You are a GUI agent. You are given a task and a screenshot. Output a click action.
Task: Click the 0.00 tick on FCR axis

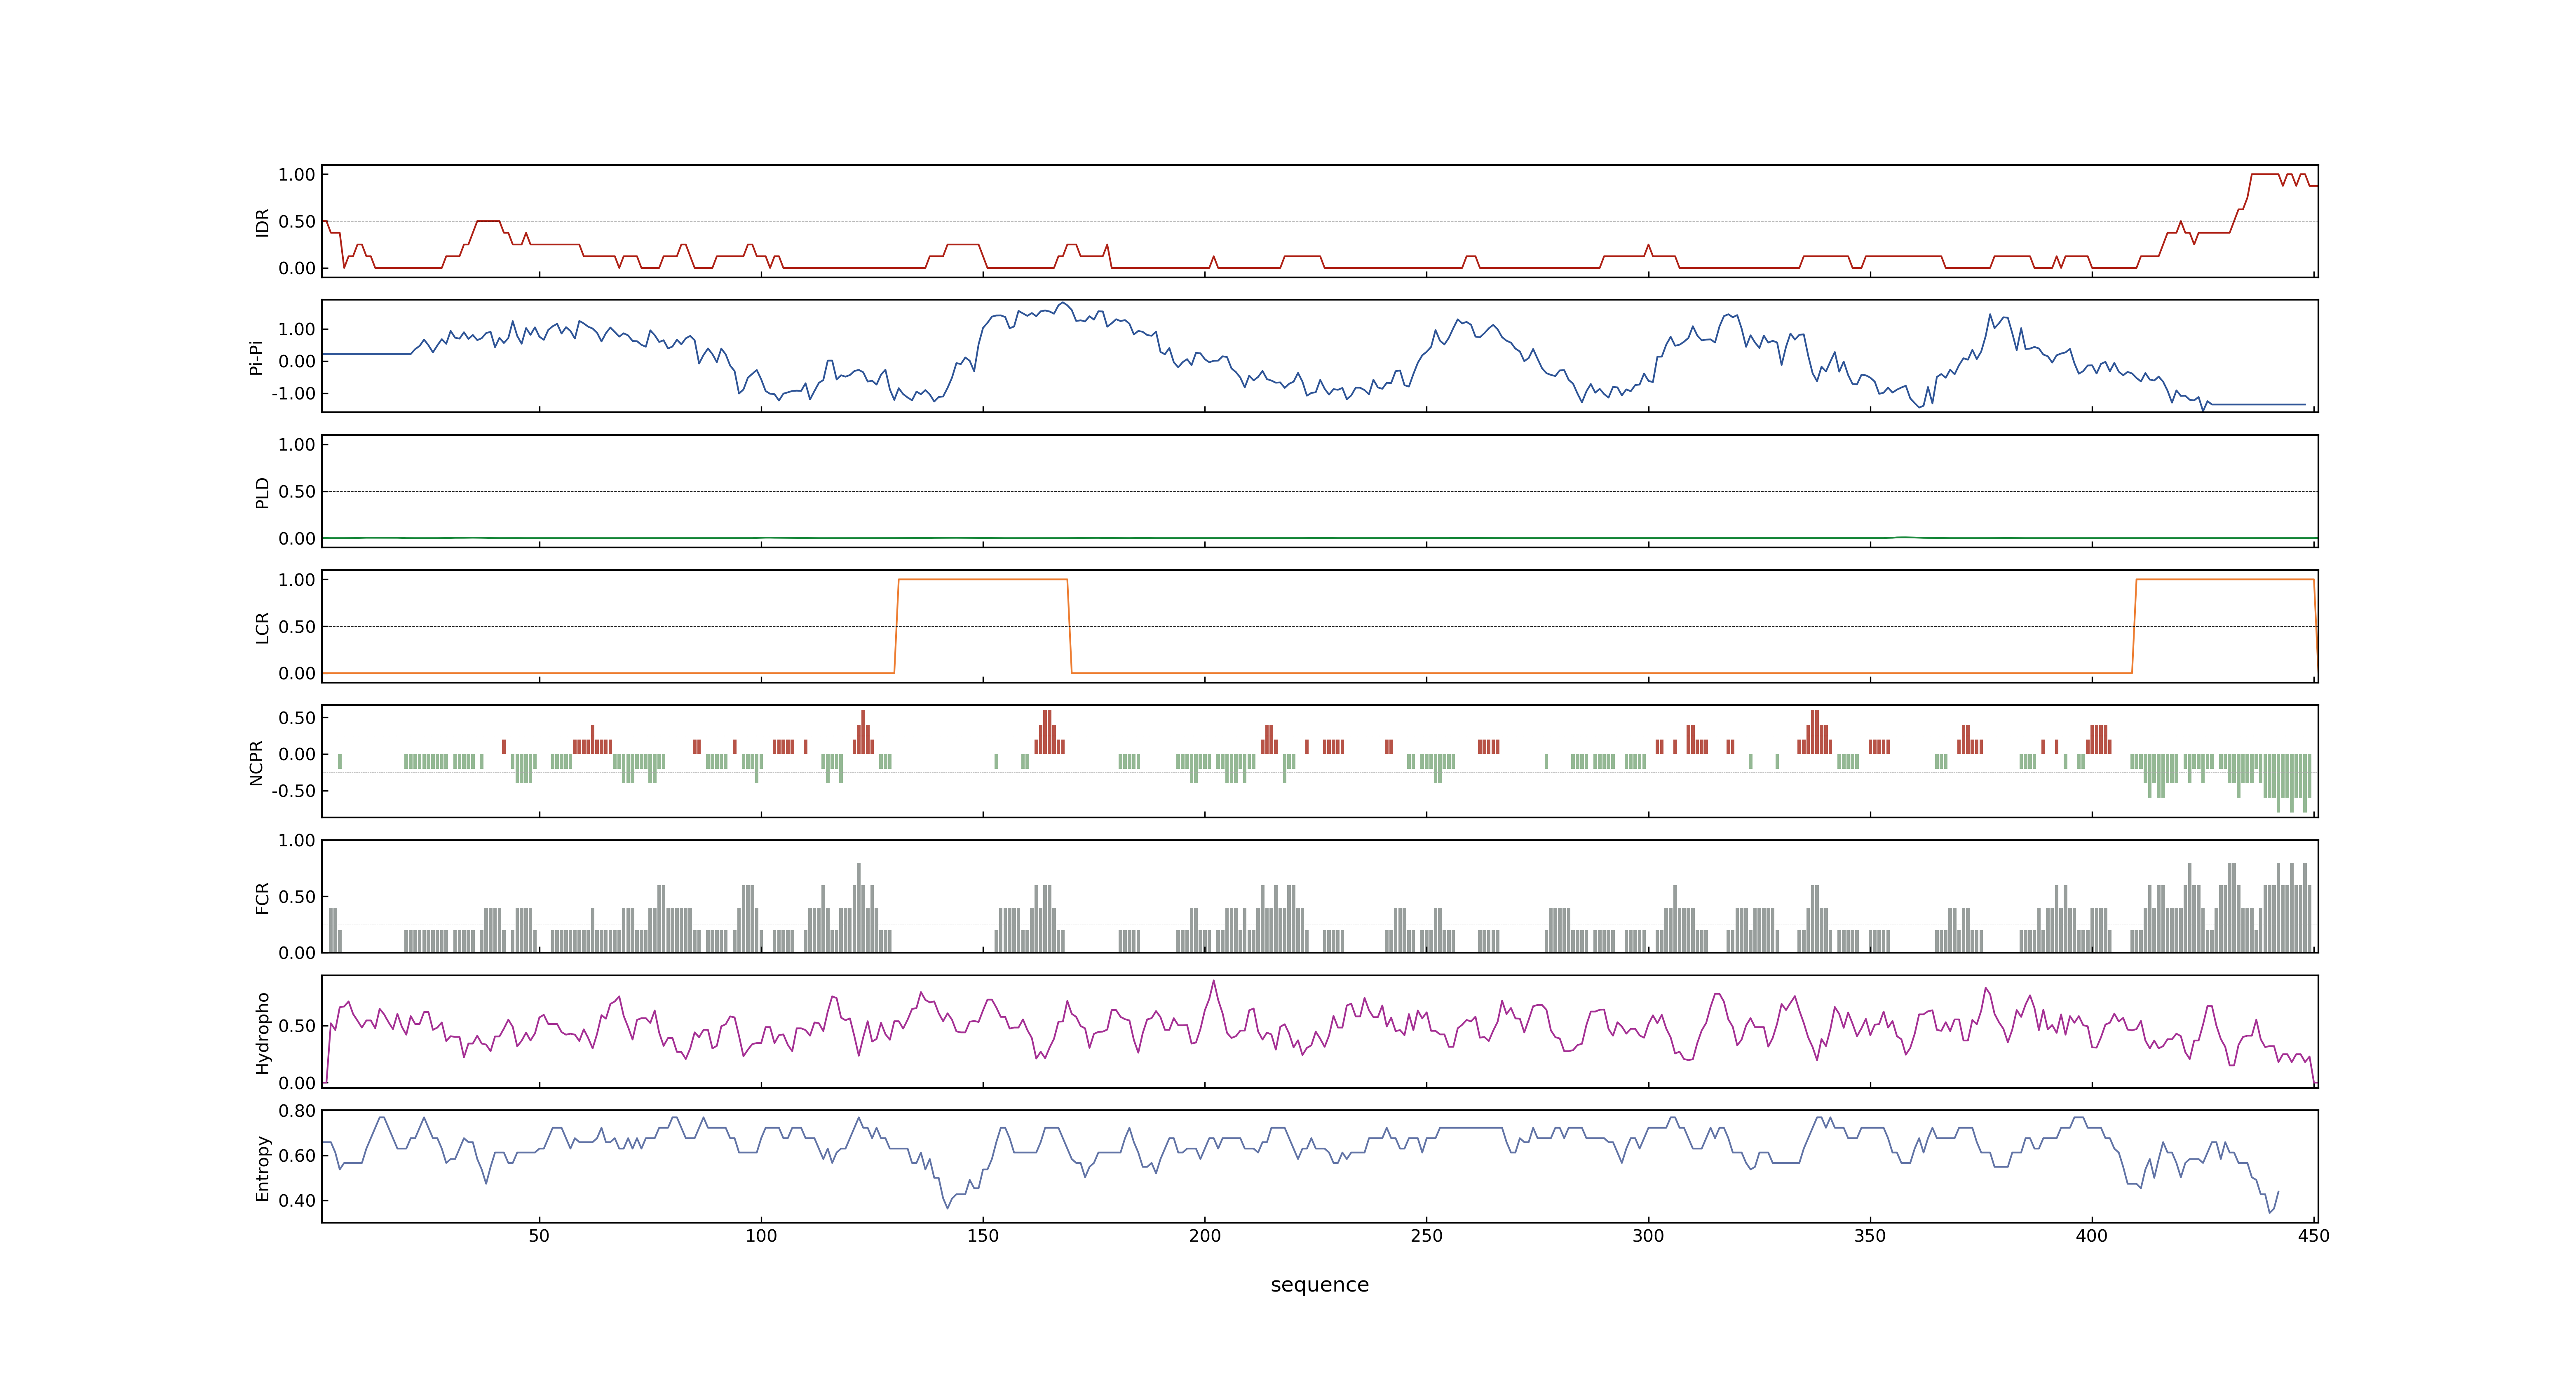297,953
